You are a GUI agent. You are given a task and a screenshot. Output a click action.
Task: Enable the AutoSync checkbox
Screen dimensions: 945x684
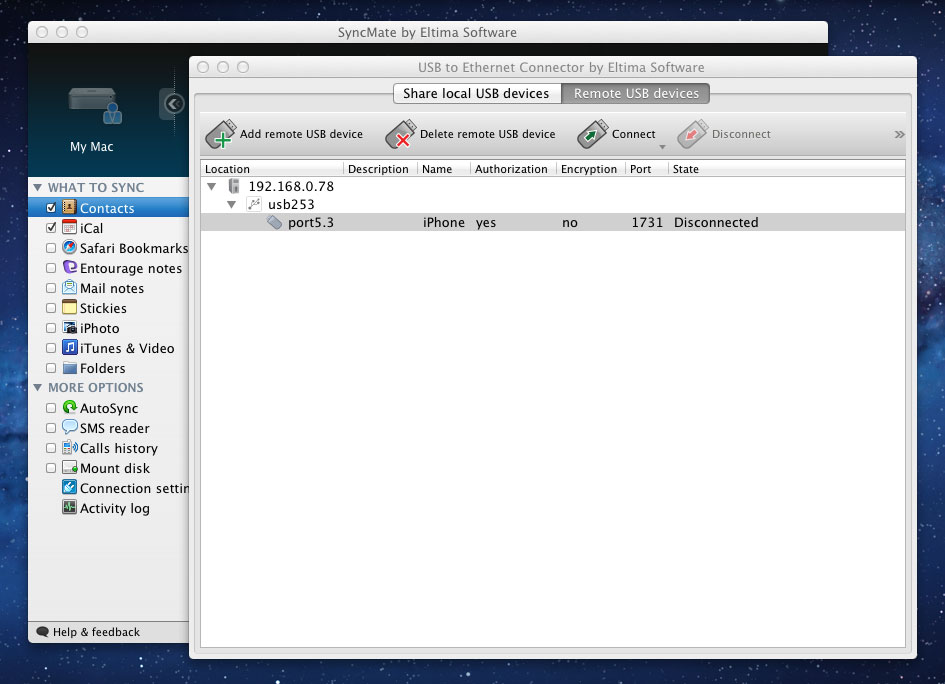[x=51, y=408]
